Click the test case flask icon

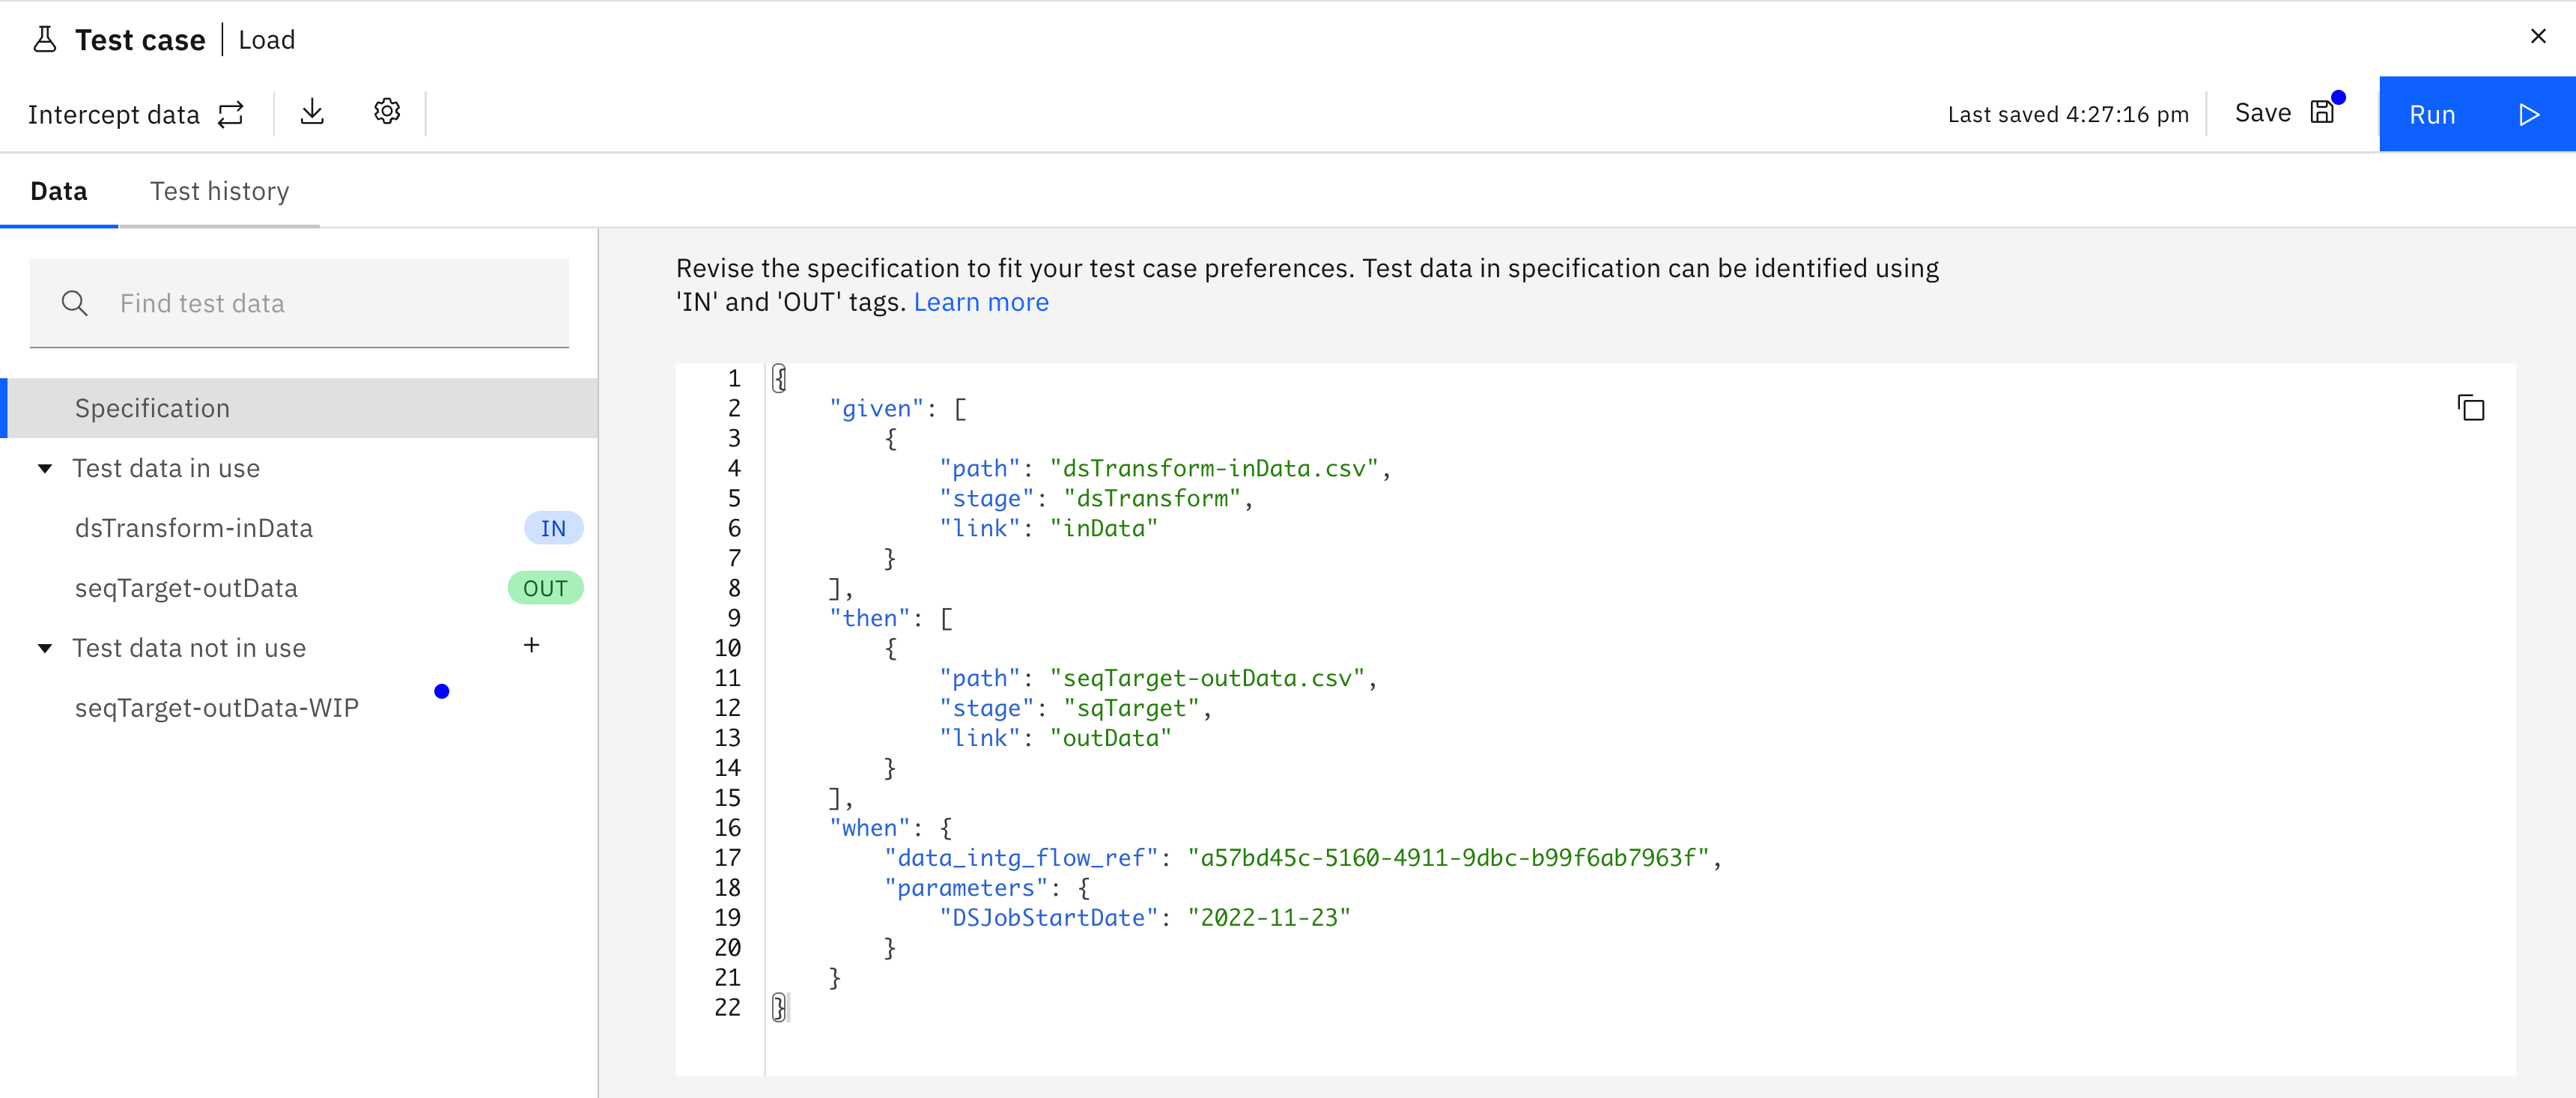coord(44,40)
